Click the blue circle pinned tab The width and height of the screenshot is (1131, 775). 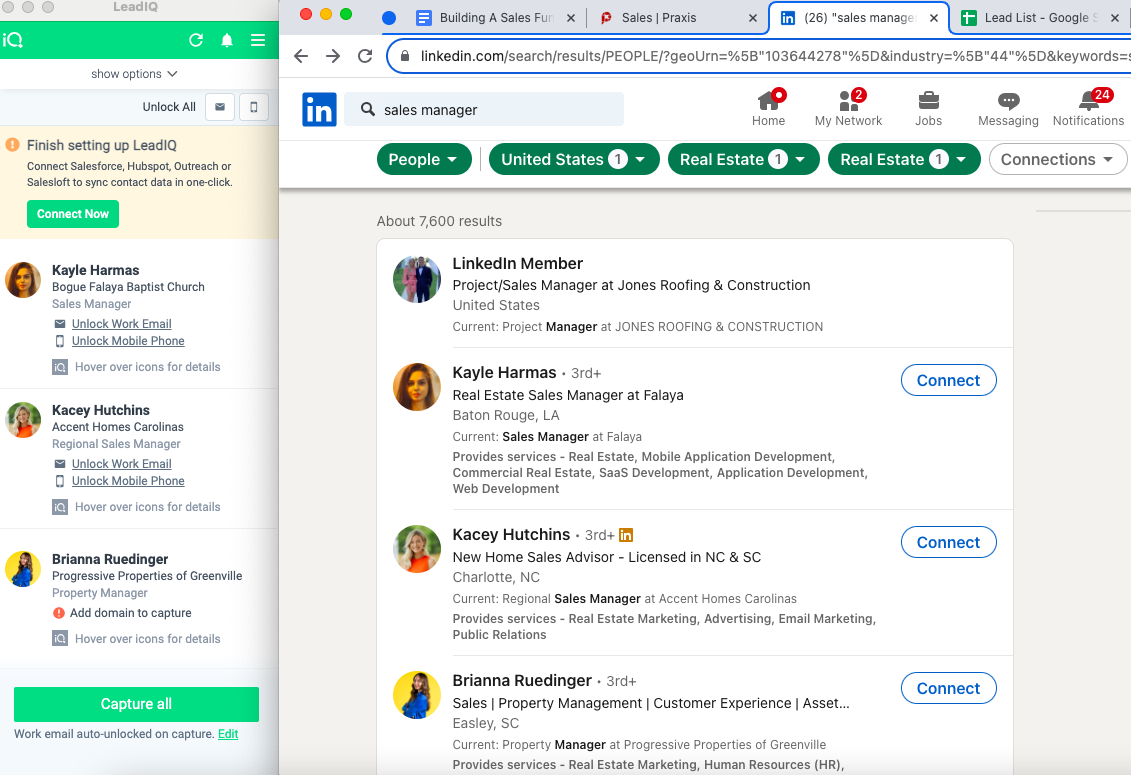tap(389, 18)
